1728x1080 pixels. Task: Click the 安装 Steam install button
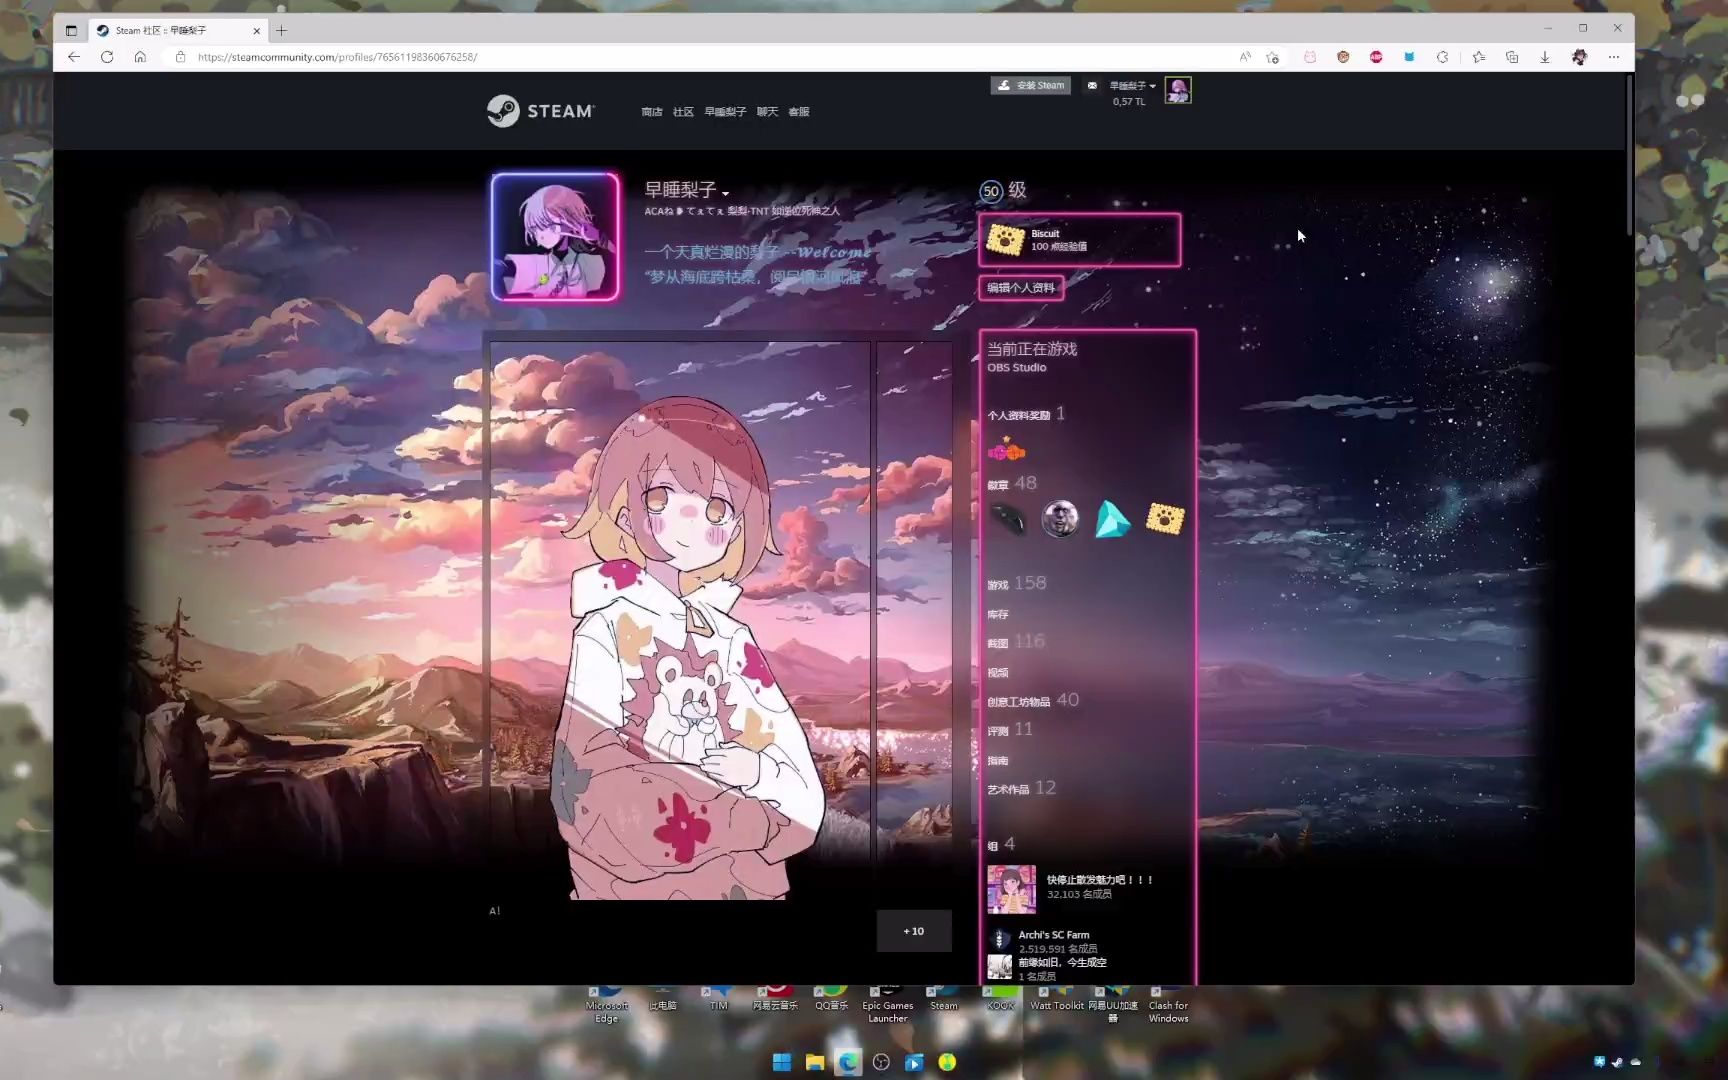pyautogui.click(x=1031, y=86)
